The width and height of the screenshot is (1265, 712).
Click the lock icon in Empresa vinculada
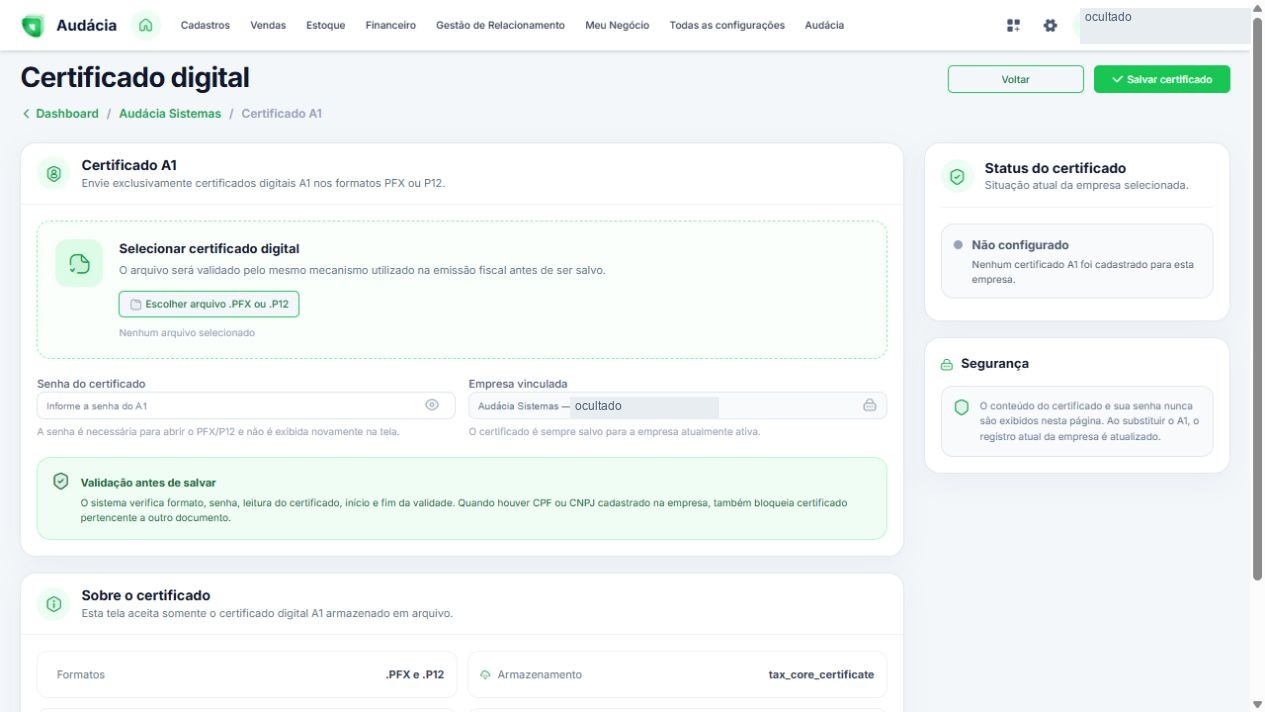[x=869, y=405]
